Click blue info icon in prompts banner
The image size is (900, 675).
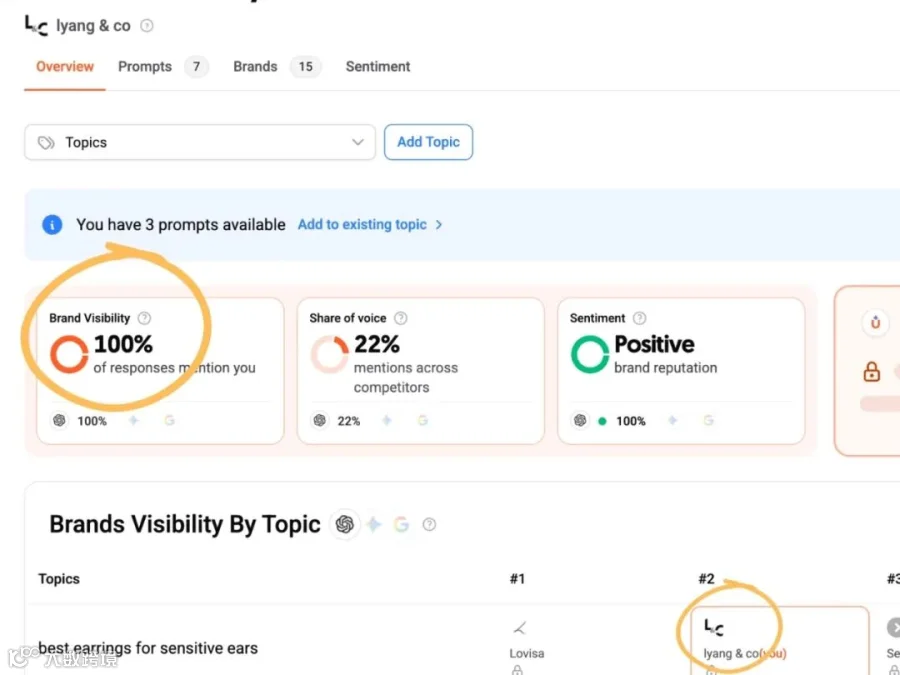tap(52, 224)
